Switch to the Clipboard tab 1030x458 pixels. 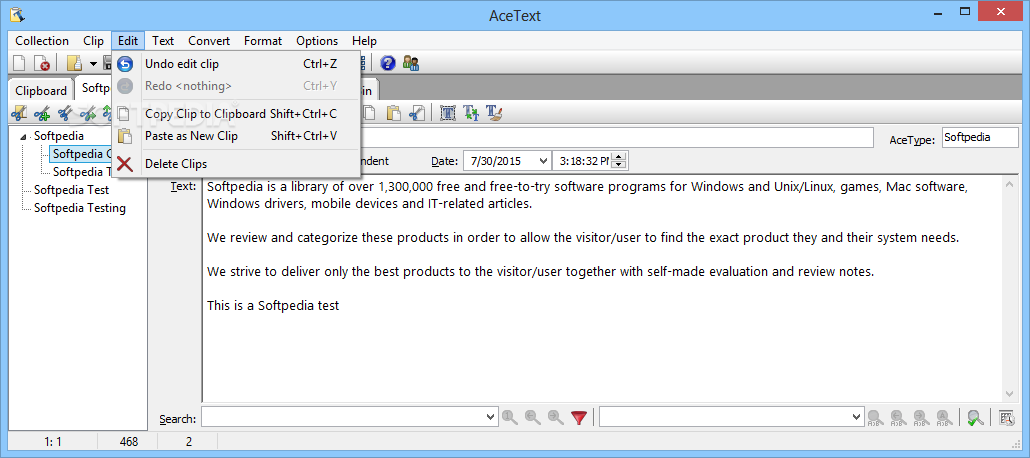pos(41,91)
